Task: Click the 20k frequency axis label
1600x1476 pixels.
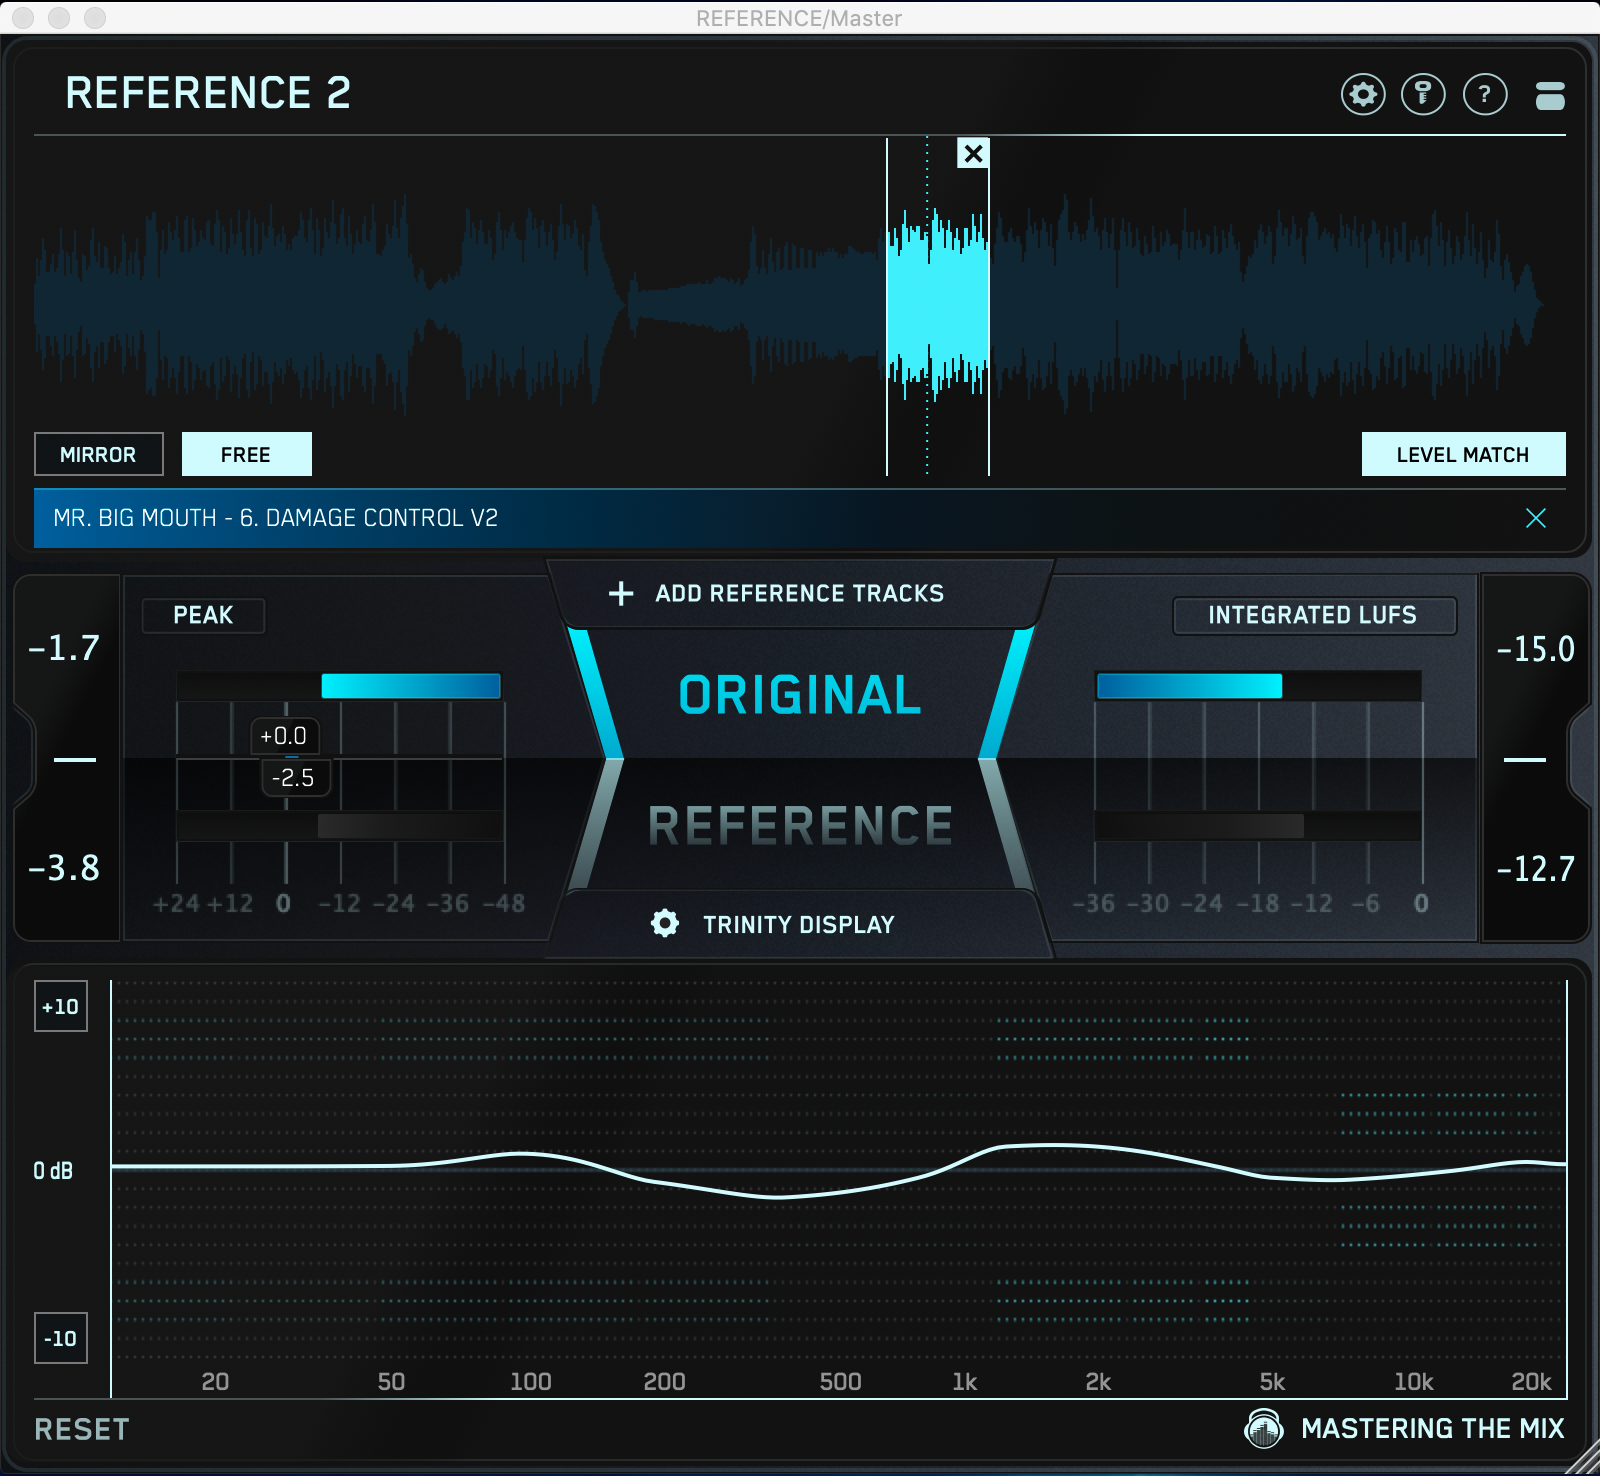Action: [1531, 1382]
